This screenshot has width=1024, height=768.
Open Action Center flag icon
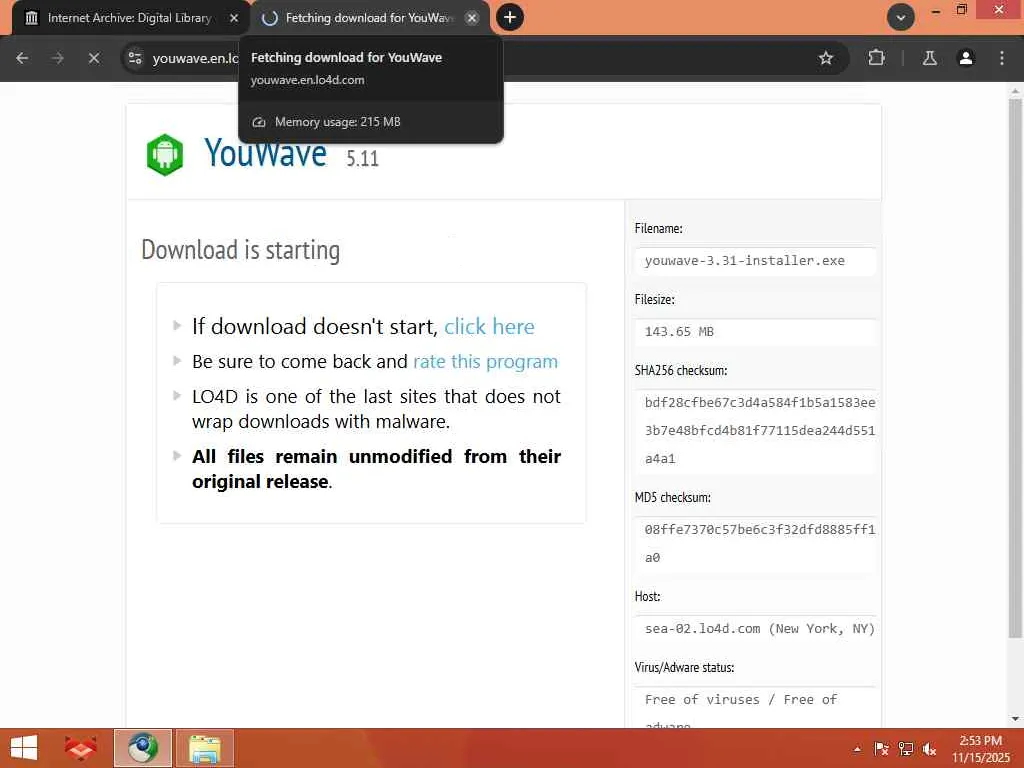tap(881, 749)
